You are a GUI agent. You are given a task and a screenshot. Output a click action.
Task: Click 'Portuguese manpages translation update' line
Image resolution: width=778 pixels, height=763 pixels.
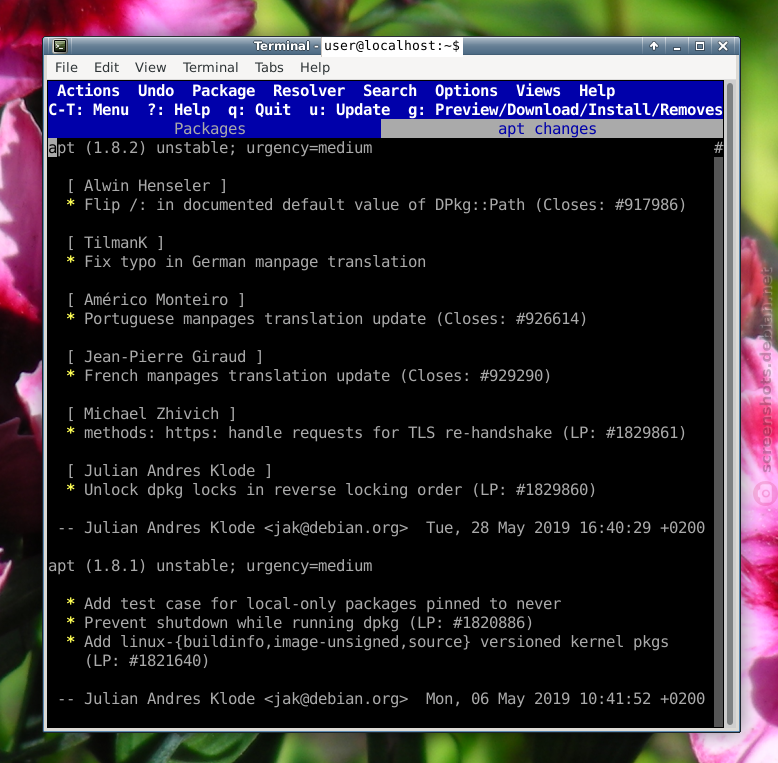coord(326,319)
